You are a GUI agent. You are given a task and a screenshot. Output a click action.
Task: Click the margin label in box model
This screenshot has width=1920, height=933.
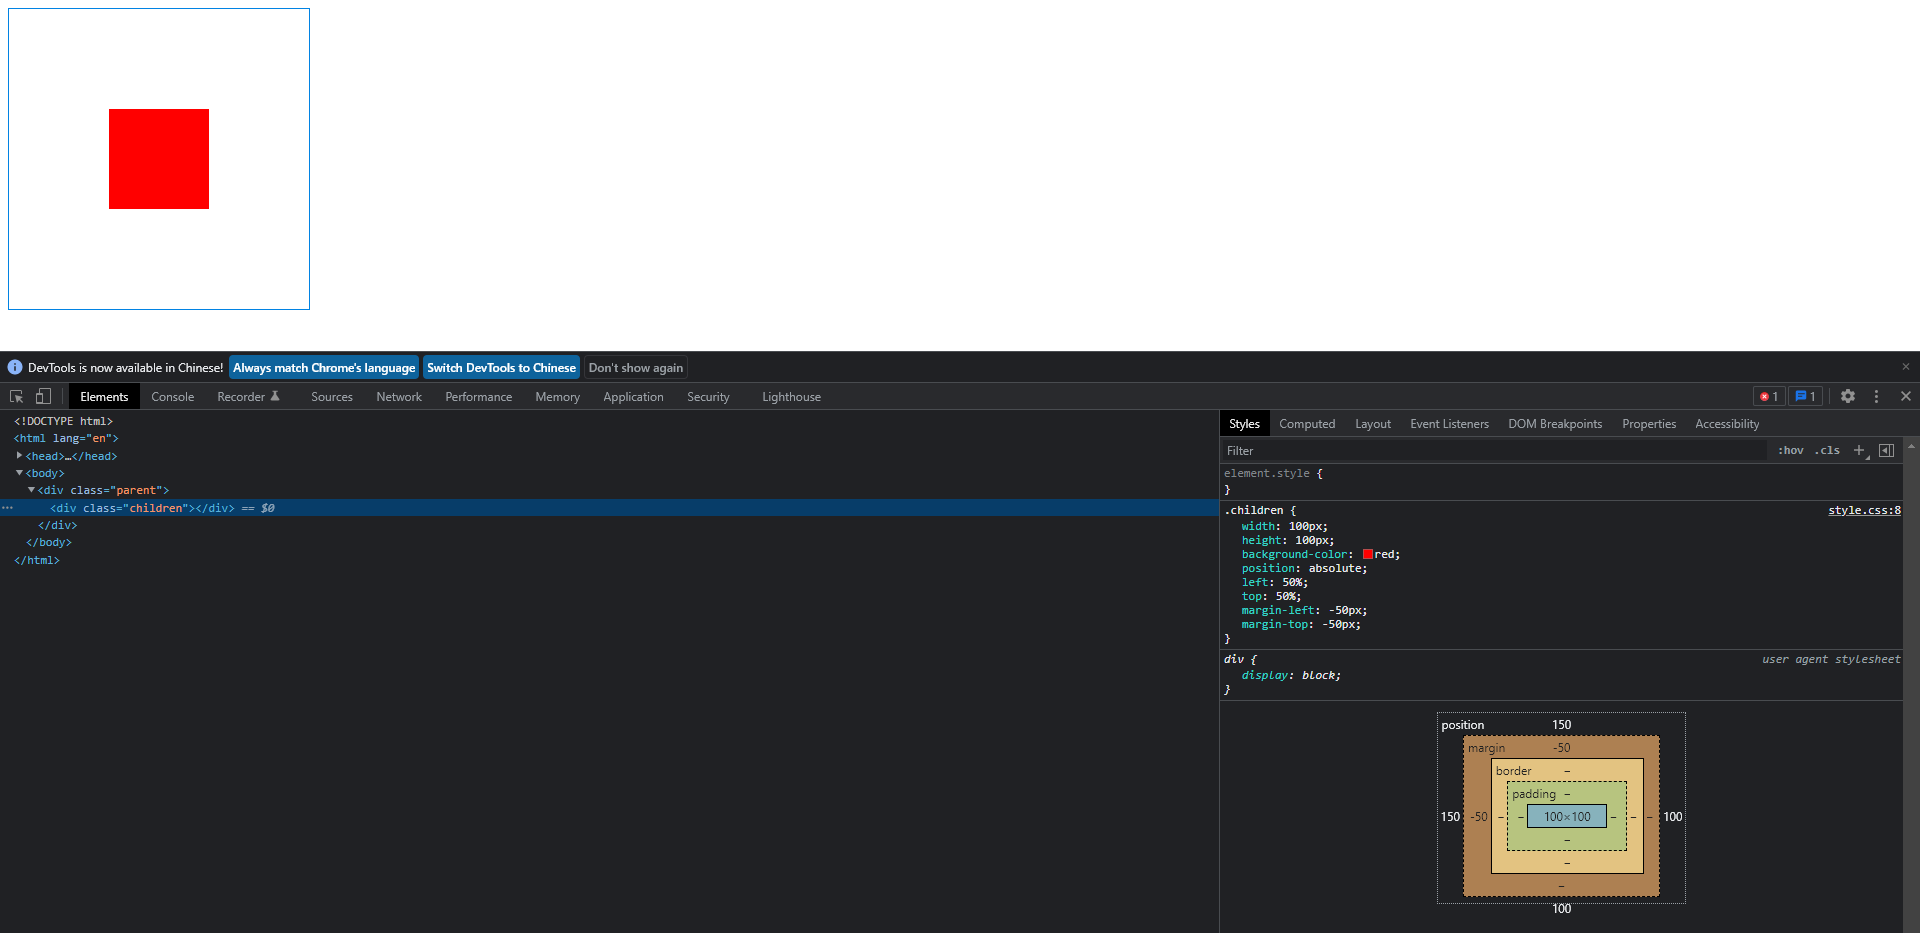tap(1486, 748)
